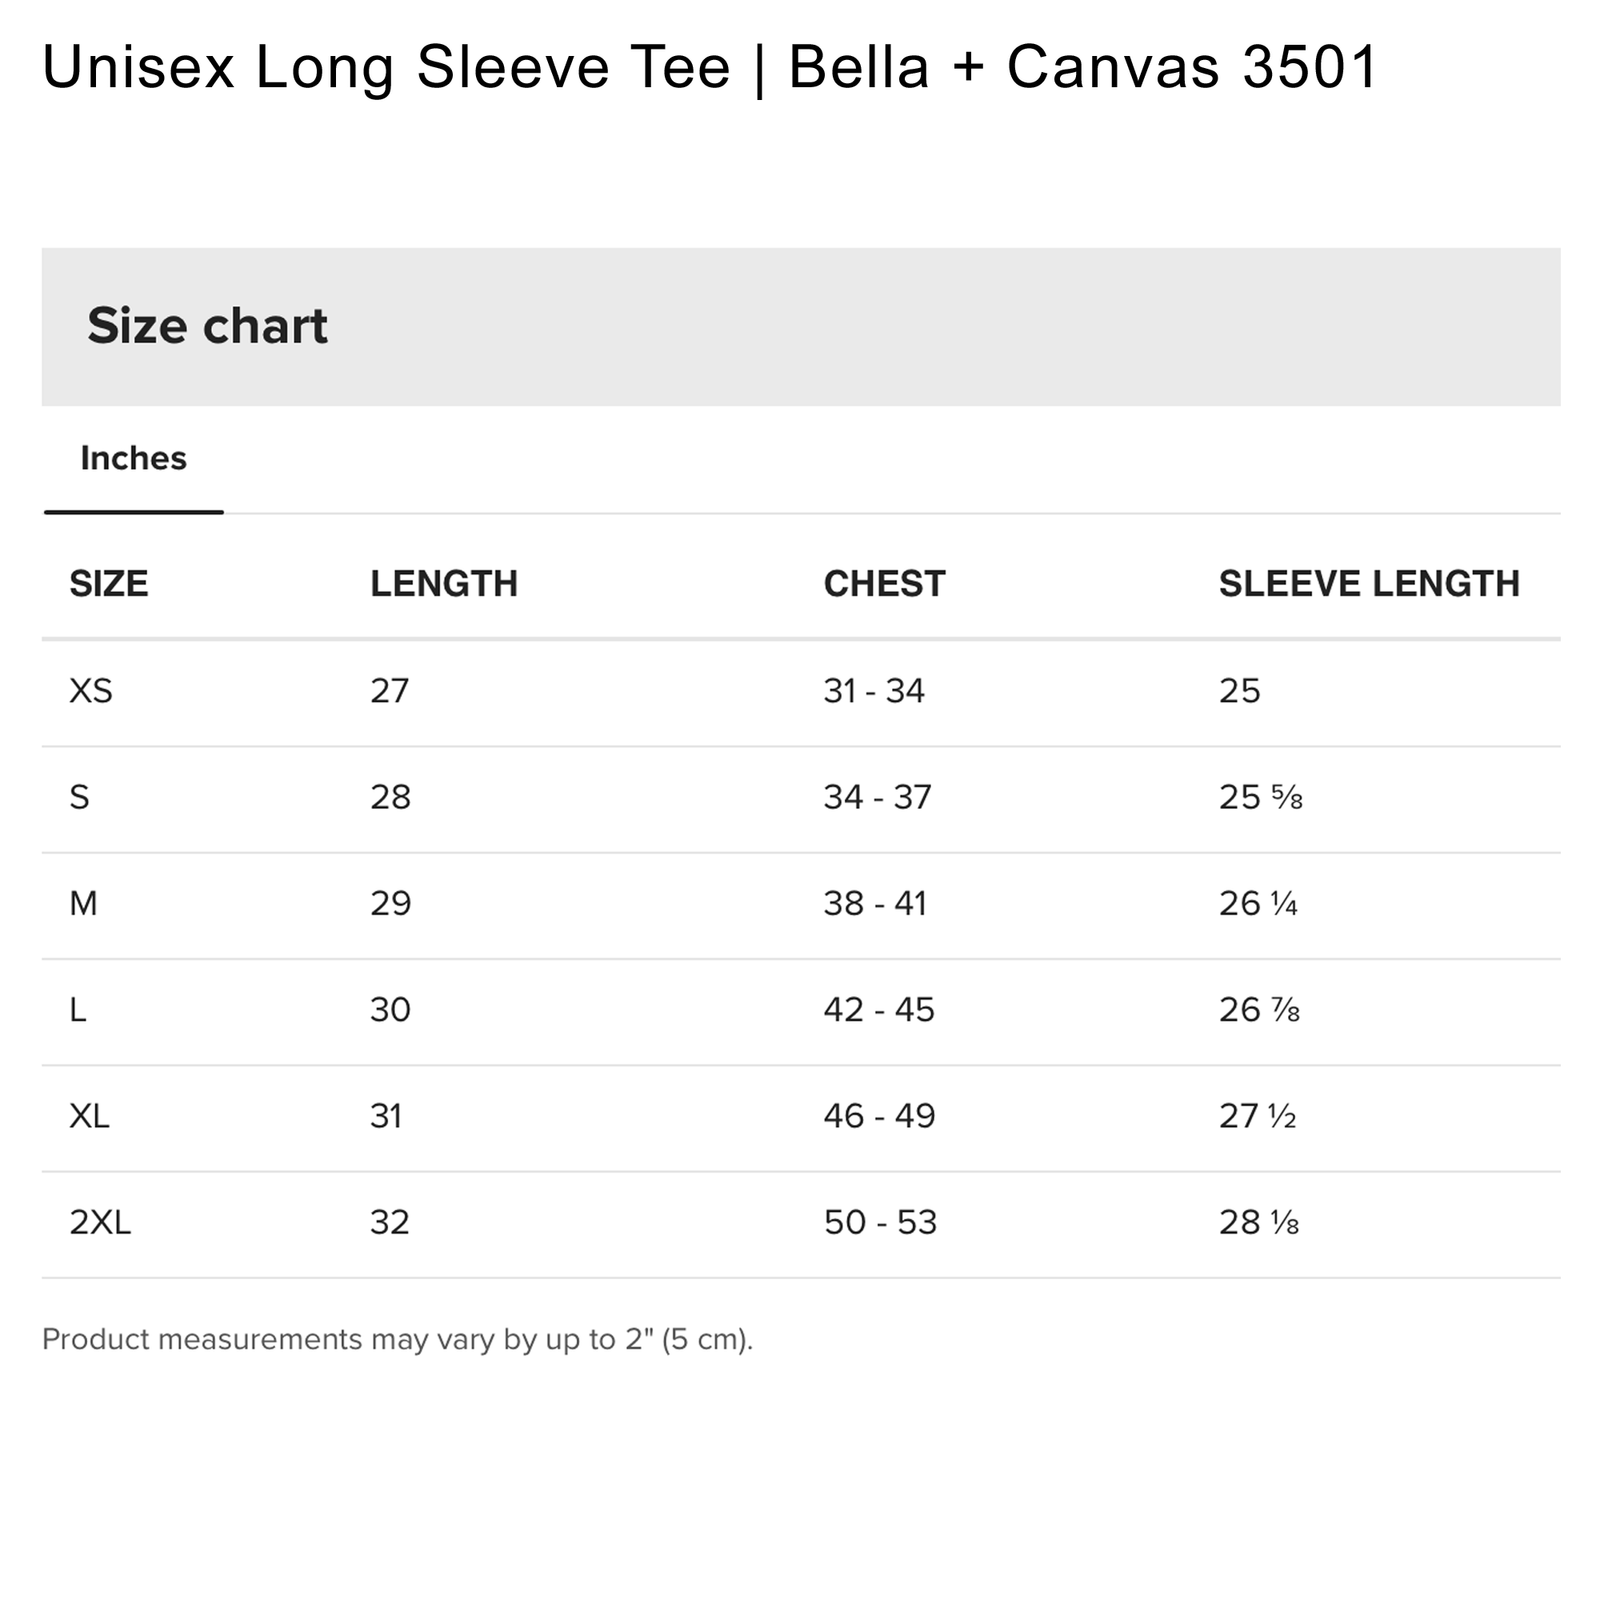This screenshot has width=1600, height=1600.
Task: Click the 27 ½ sleeve length value
Action: click(x=1257, y=1116)
